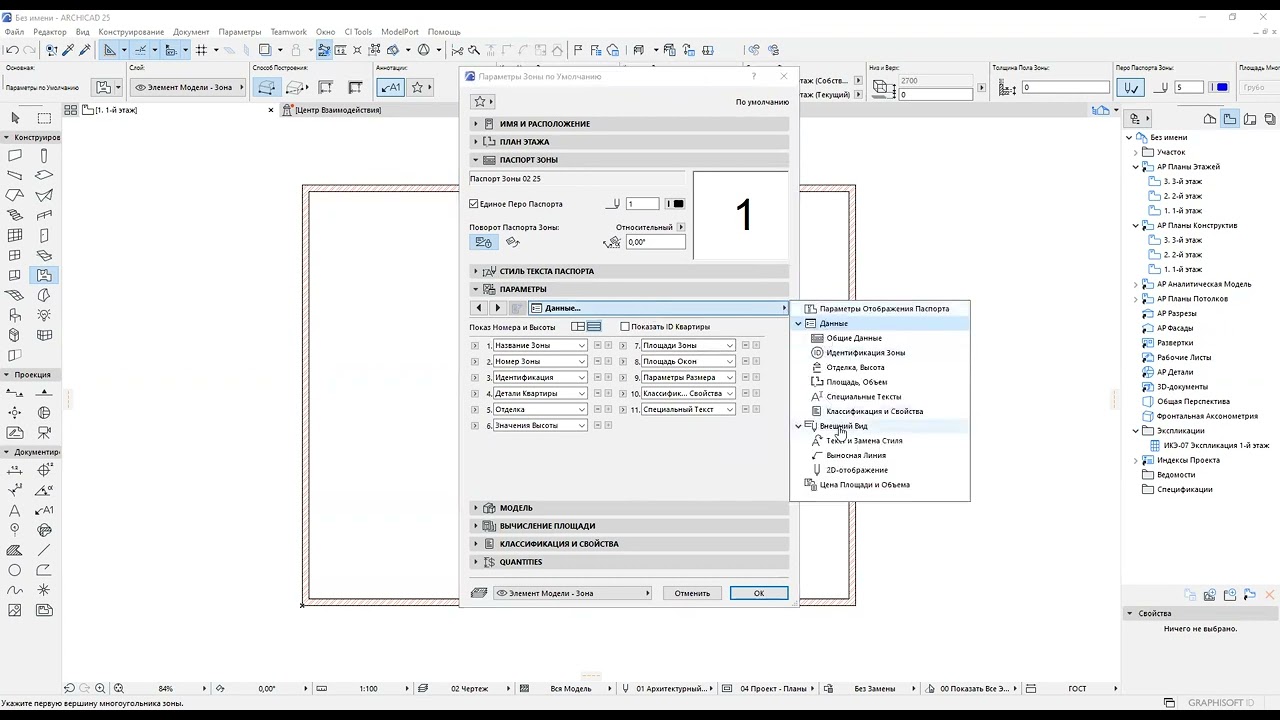
Task: Go to next parameters page arrow
Action: pyautogui.click(x=498, y=308)
